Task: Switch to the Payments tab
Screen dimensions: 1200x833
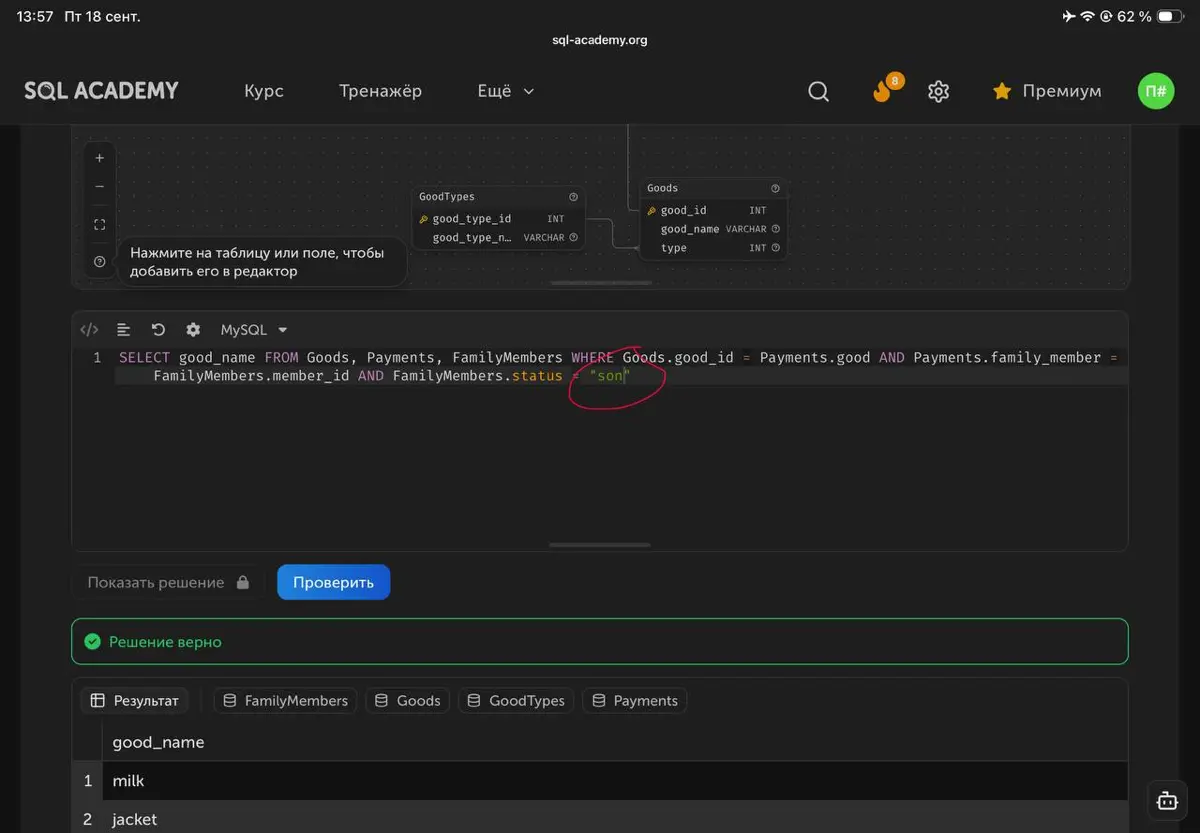Action: pyautogui.click(x=634, y=701)
